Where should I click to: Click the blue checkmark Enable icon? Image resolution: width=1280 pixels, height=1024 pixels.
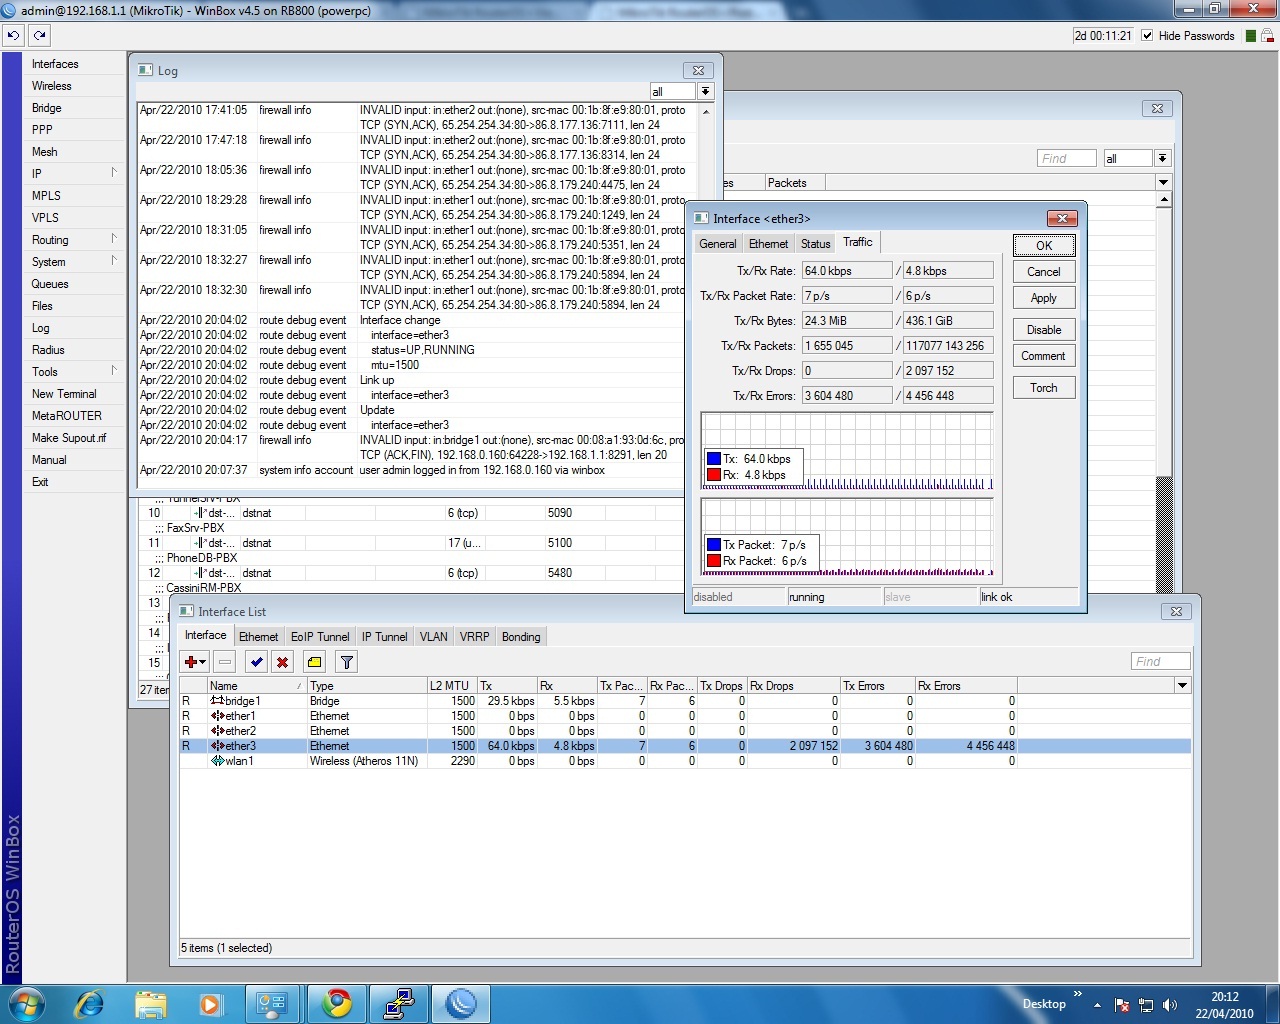tap(257, 662)
